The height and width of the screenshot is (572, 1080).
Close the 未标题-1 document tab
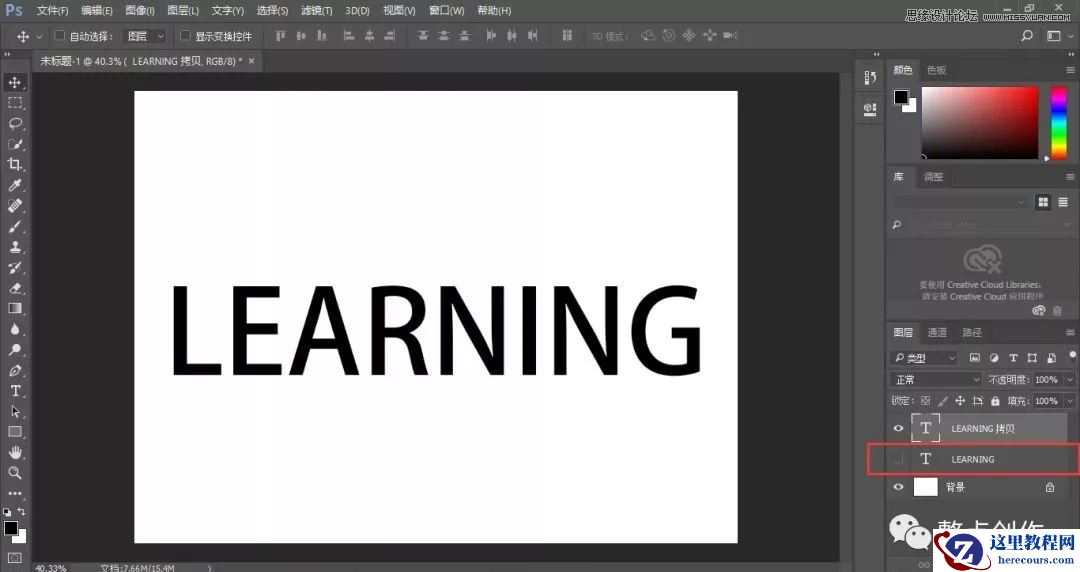pyautogui.click(x=251, y=61)
